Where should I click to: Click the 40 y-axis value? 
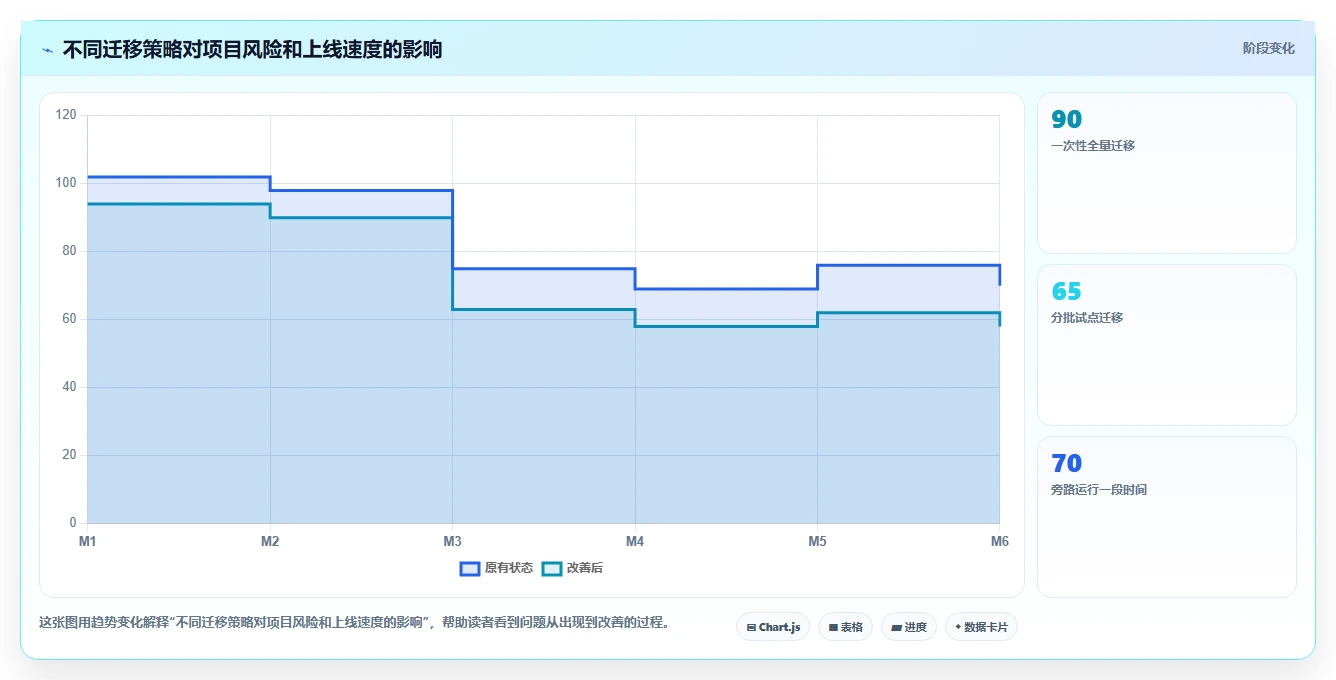[69, 387]
